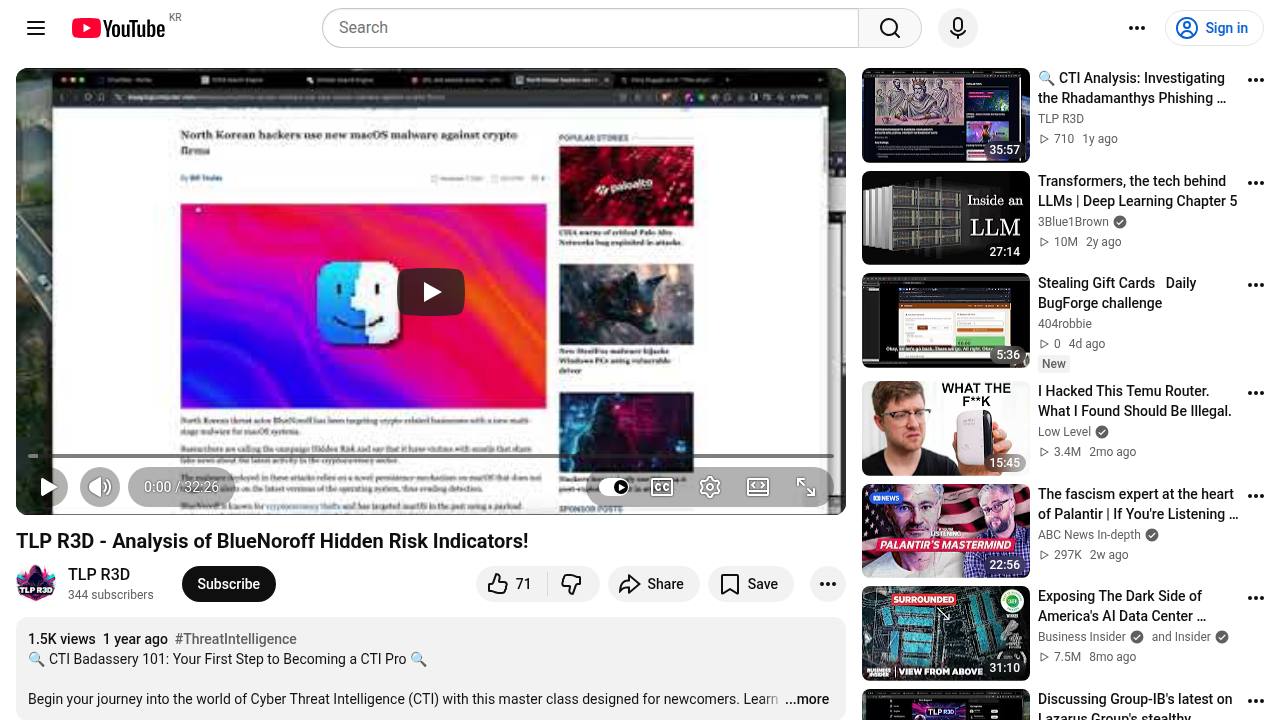This screenshot has width=1280, height=720.
Task: Open Low Level channel name
Action: [1064, 432]
